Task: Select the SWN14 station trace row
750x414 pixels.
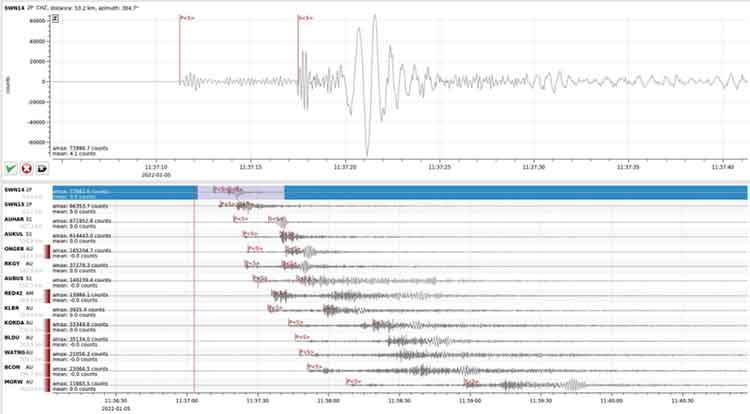Action: [400, 193]
